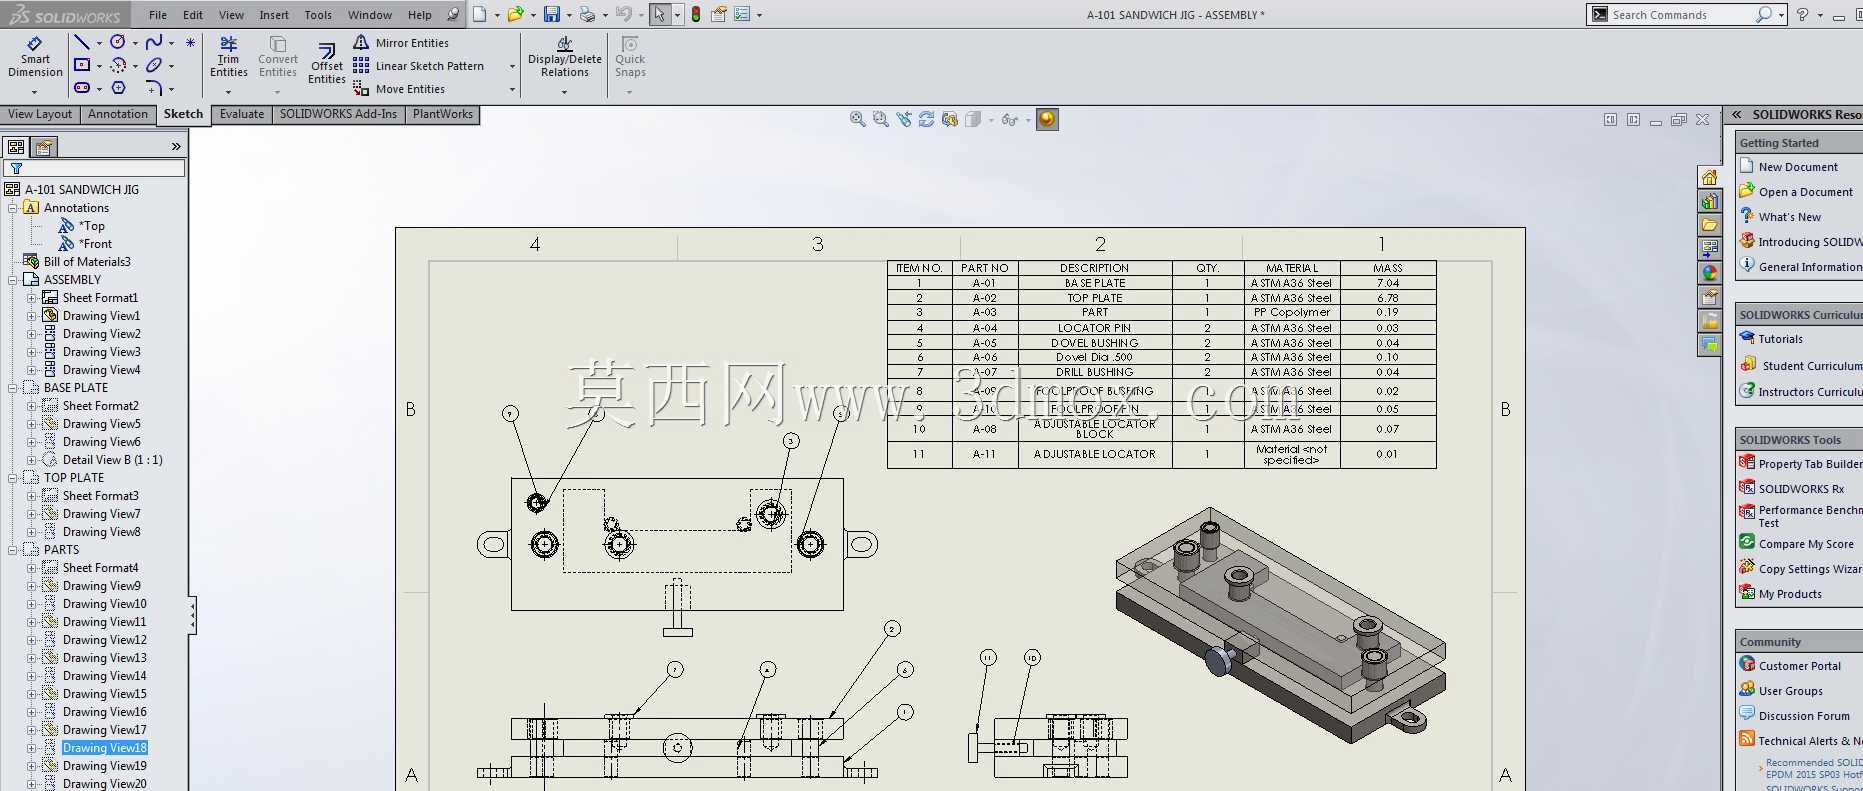Collapse SOLIDWORKS Resources pane chevron
The height and width of the screenshot is (791, 1863).
(1737, 115)
